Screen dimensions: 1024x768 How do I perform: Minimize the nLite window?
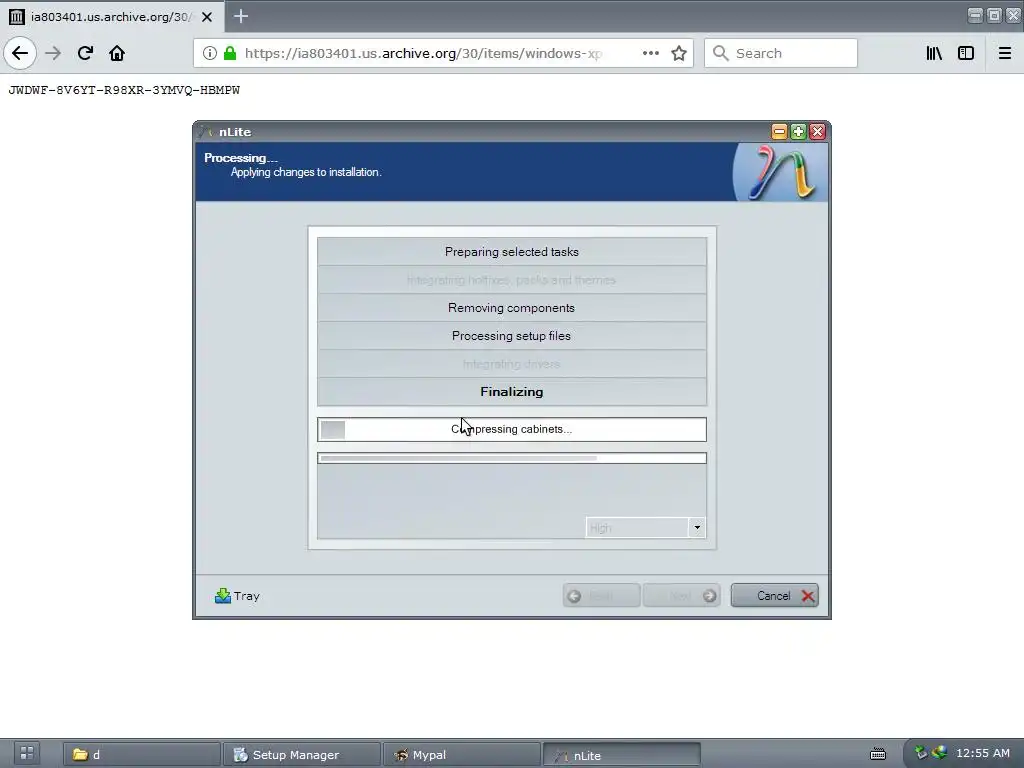(x=779, y=132)
